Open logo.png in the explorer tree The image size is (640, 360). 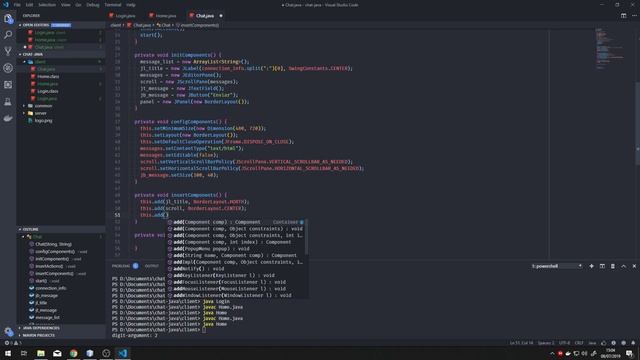43,120
